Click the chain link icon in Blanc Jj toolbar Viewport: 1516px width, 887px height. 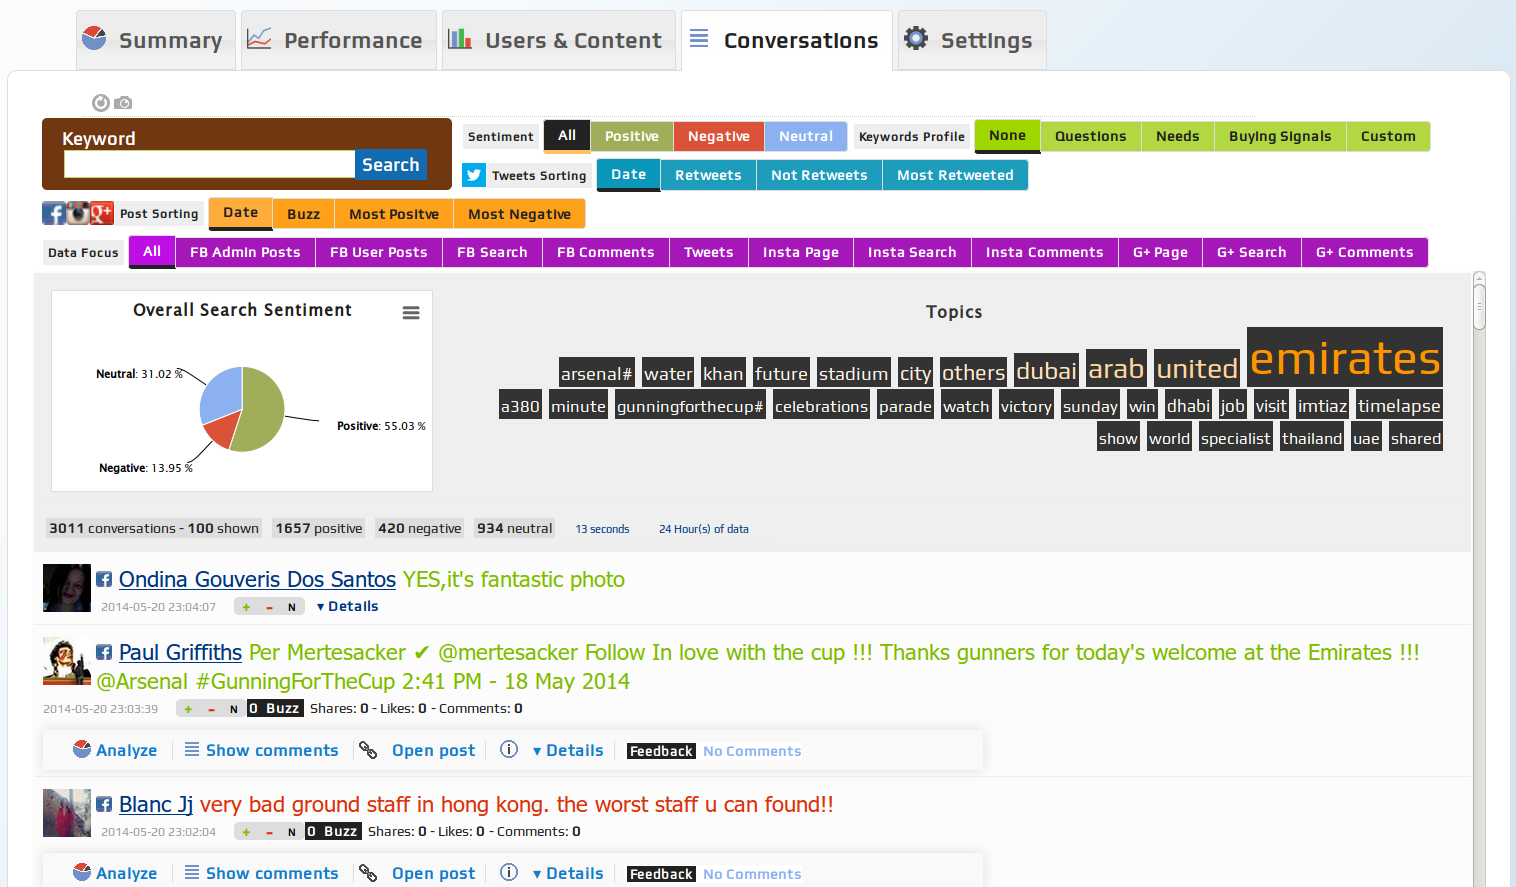[368, 873]
